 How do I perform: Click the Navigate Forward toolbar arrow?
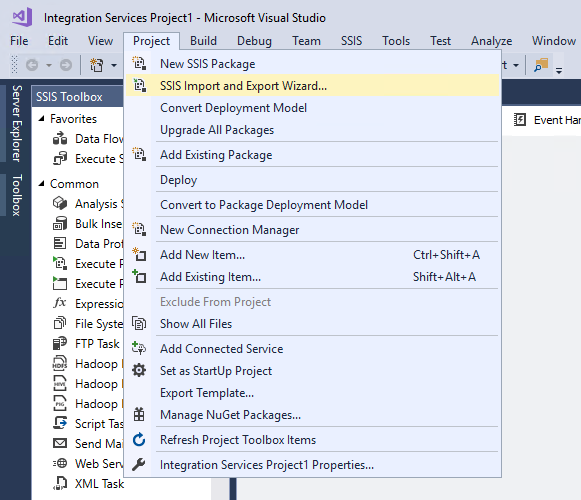click(x=66, y=65)
